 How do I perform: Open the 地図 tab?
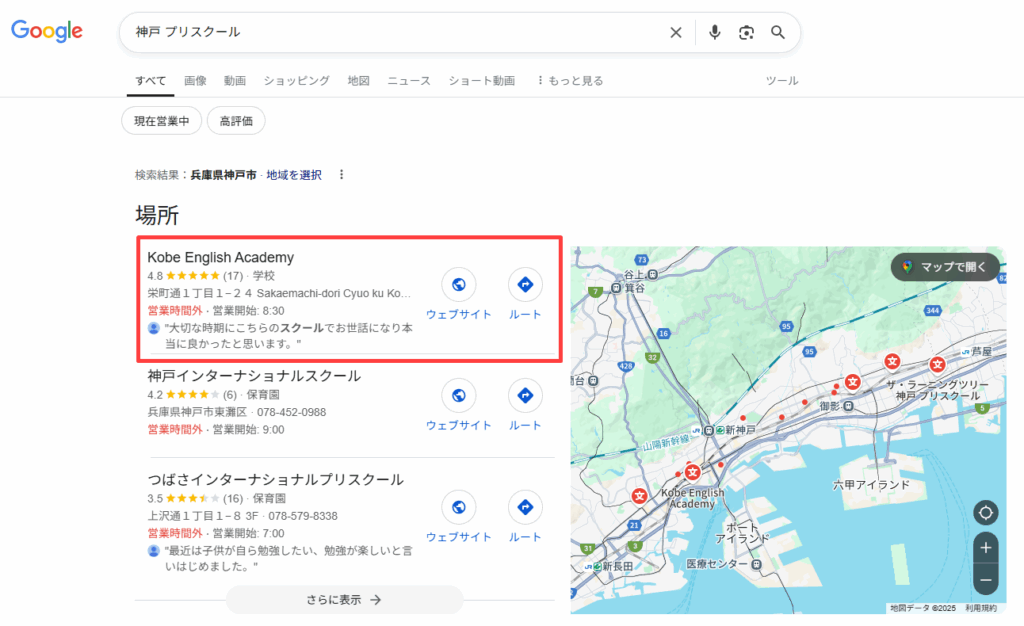coord(359,81)
